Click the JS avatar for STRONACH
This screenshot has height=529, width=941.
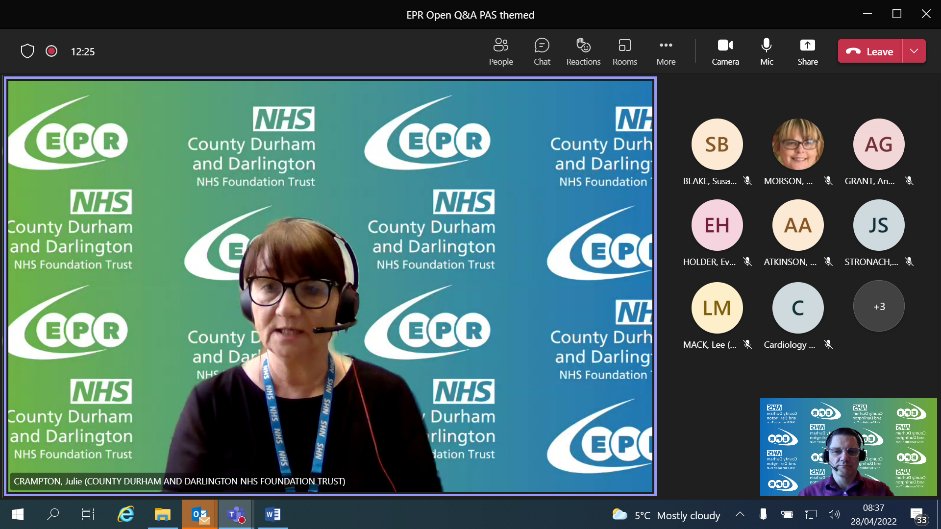point(879,225)
